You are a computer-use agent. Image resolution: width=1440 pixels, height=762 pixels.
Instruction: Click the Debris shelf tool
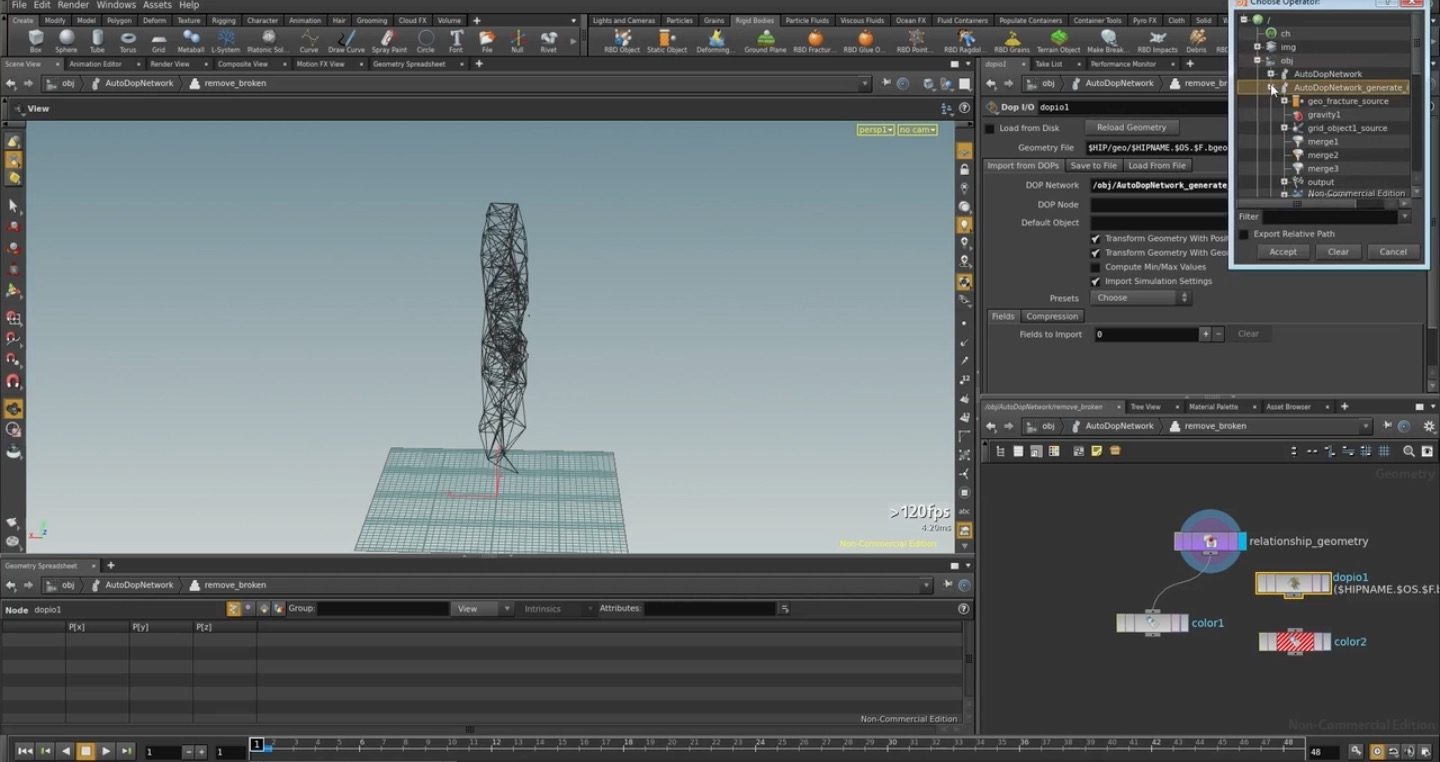[x=1197, y=41]
